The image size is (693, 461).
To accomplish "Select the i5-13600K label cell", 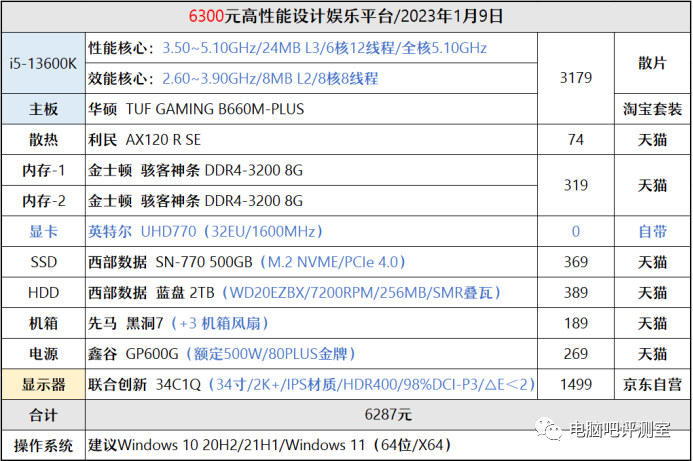I will 43,63.
